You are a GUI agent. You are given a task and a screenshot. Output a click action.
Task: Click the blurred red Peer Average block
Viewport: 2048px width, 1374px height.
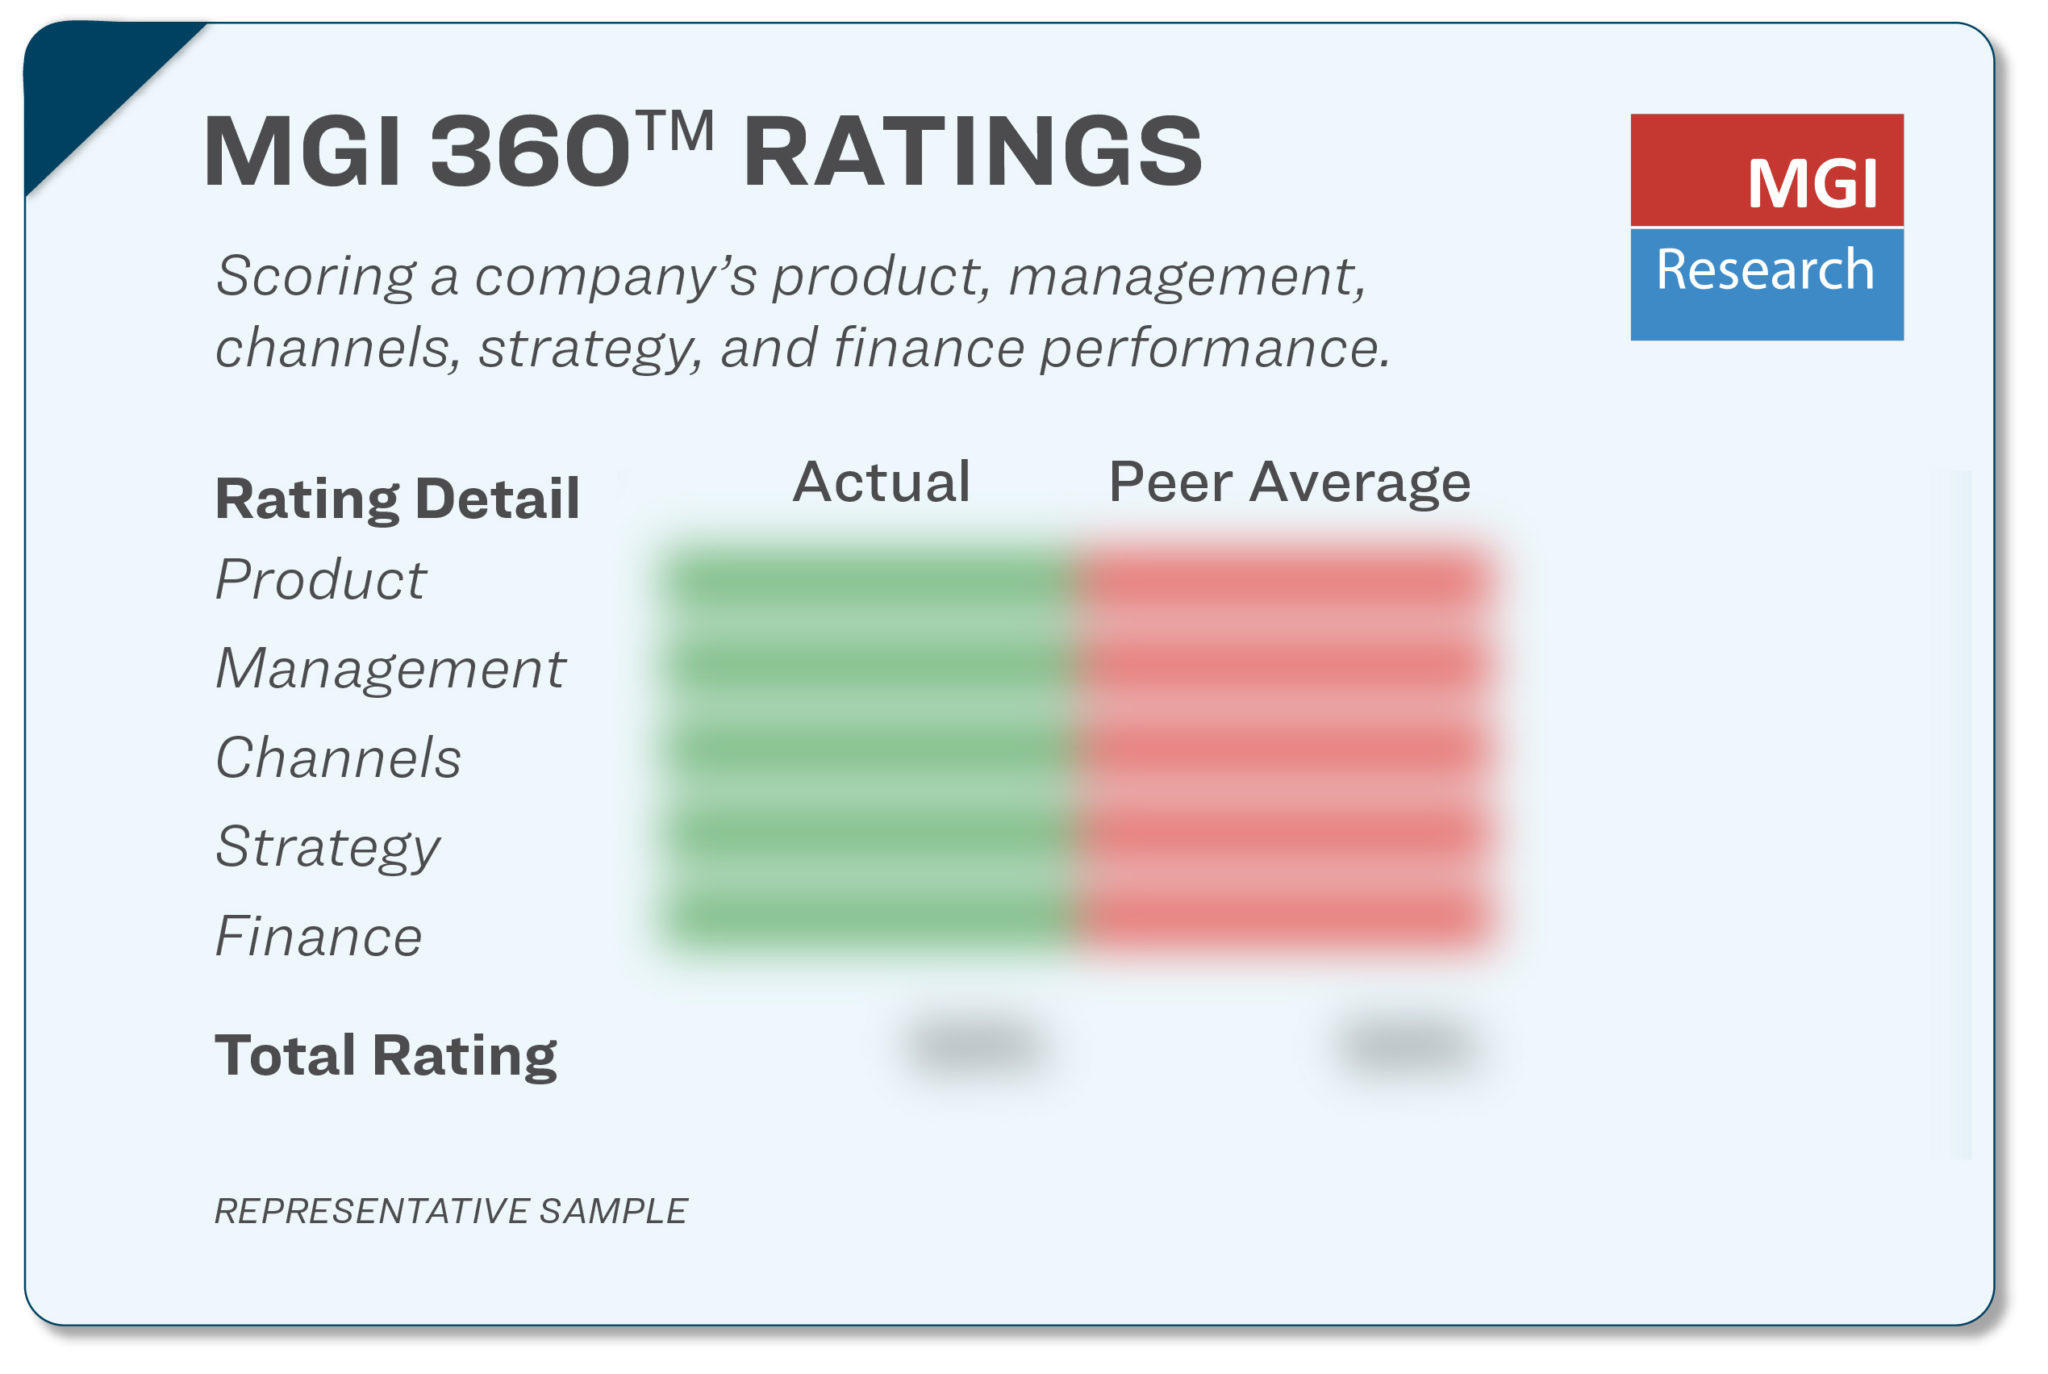(1285, 745)
